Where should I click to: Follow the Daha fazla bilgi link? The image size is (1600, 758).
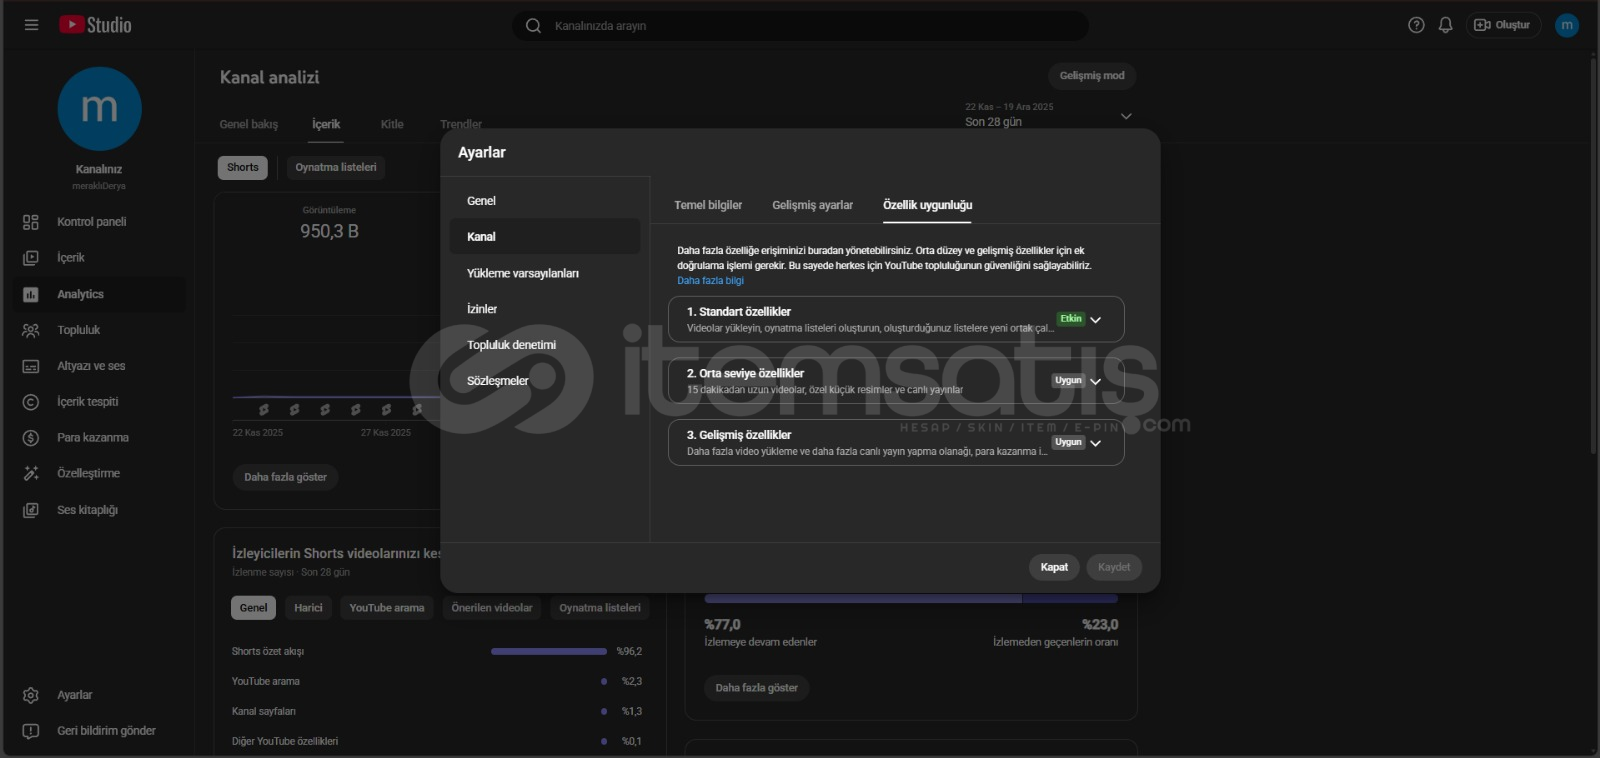710,281
